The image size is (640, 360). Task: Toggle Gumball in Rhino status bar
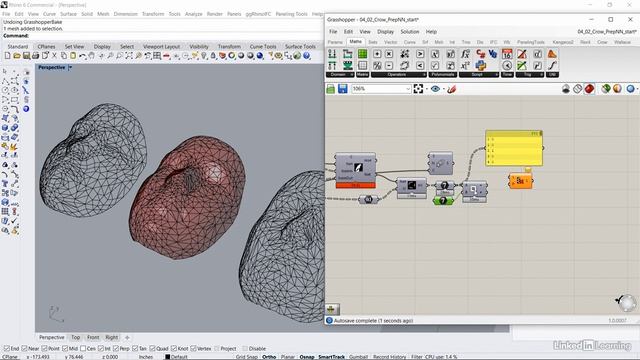pyautogui.click(x=358, y=357)
